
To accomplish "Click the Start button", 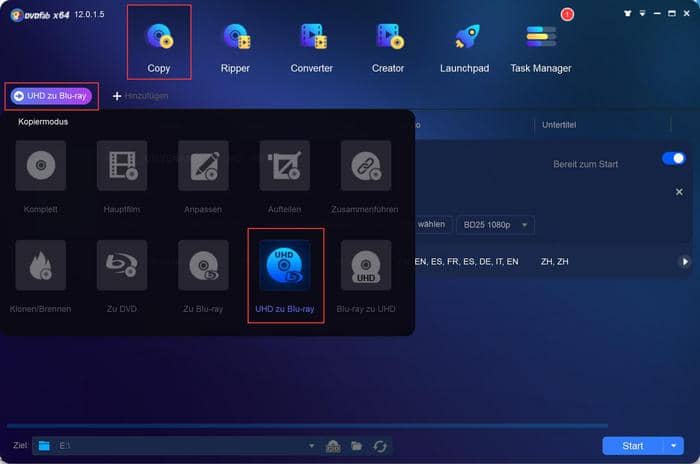I will click(633, 446).
